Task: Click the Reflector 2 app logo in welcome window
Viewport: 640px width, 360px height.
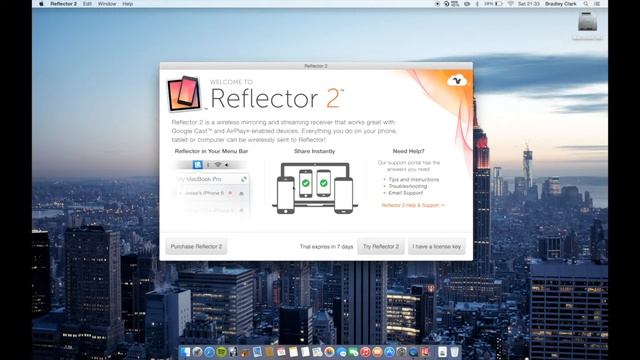Action: 184,93
